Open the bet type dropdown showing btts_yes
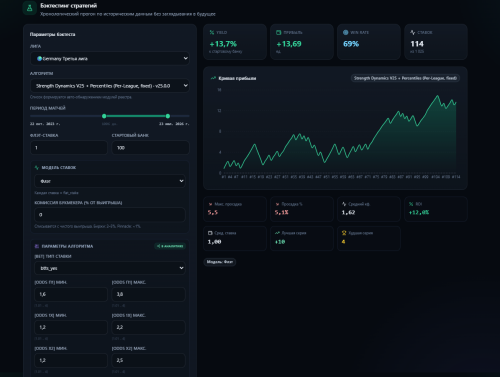 [x=110, y=268]
